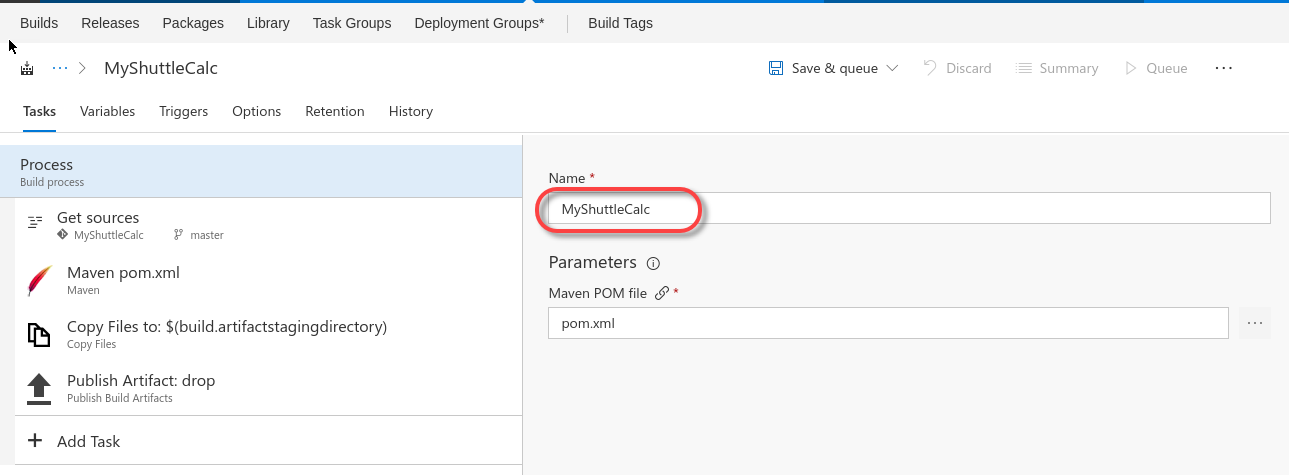Select the Process build process row
Image resolution: width=1289 pixels, height=475 pixels.
[x=261, y=172]
